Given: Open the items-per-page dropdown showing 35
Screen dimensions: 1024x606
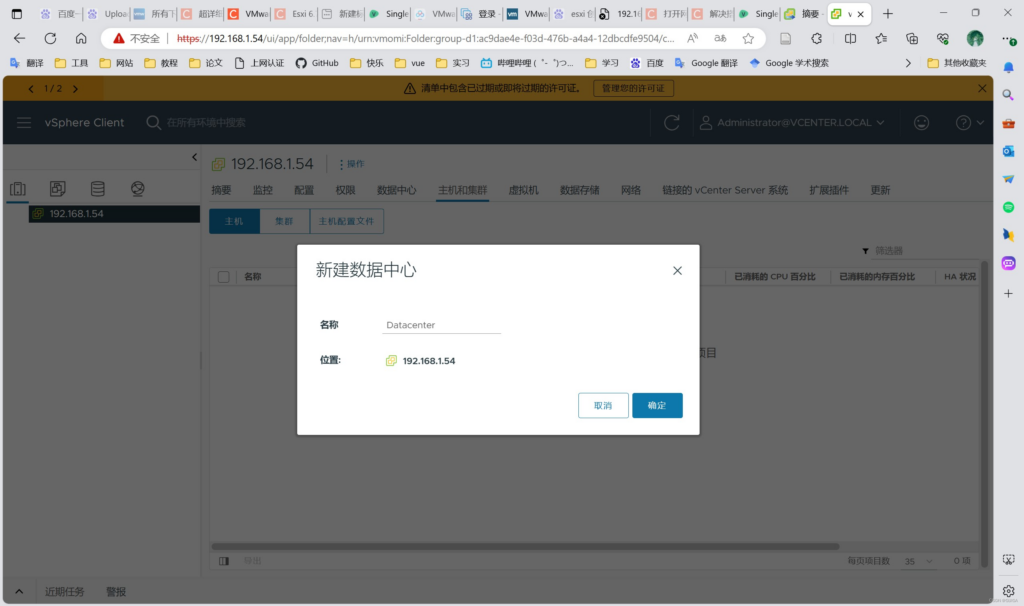Looking at the screenshot, I should [x=914, y=561].
